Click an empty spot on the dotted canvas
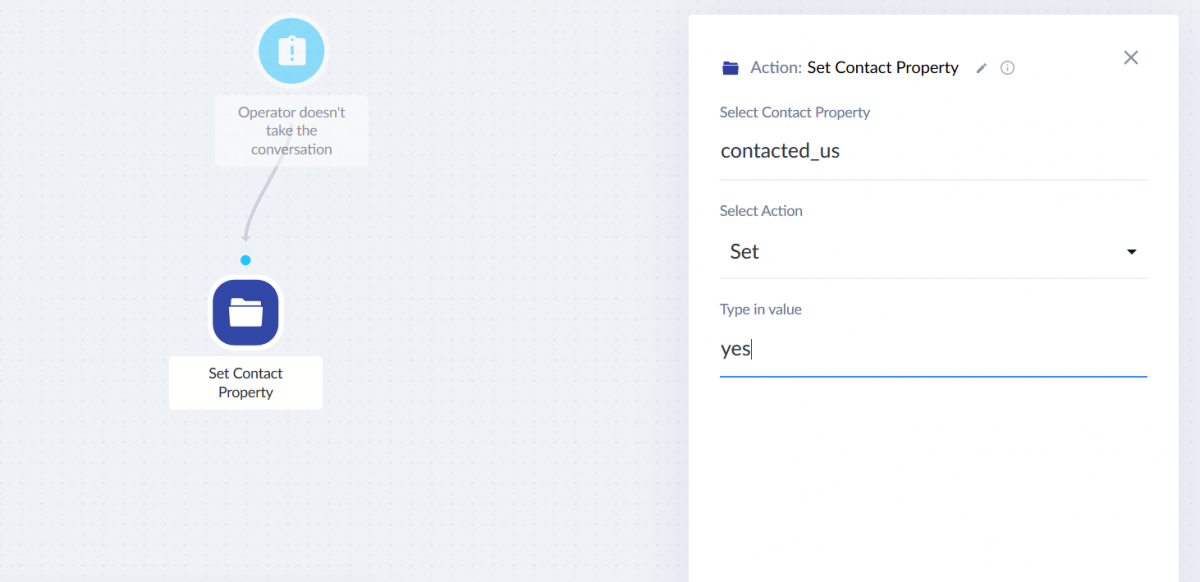The image size is (1200, 582). (500, 300)
